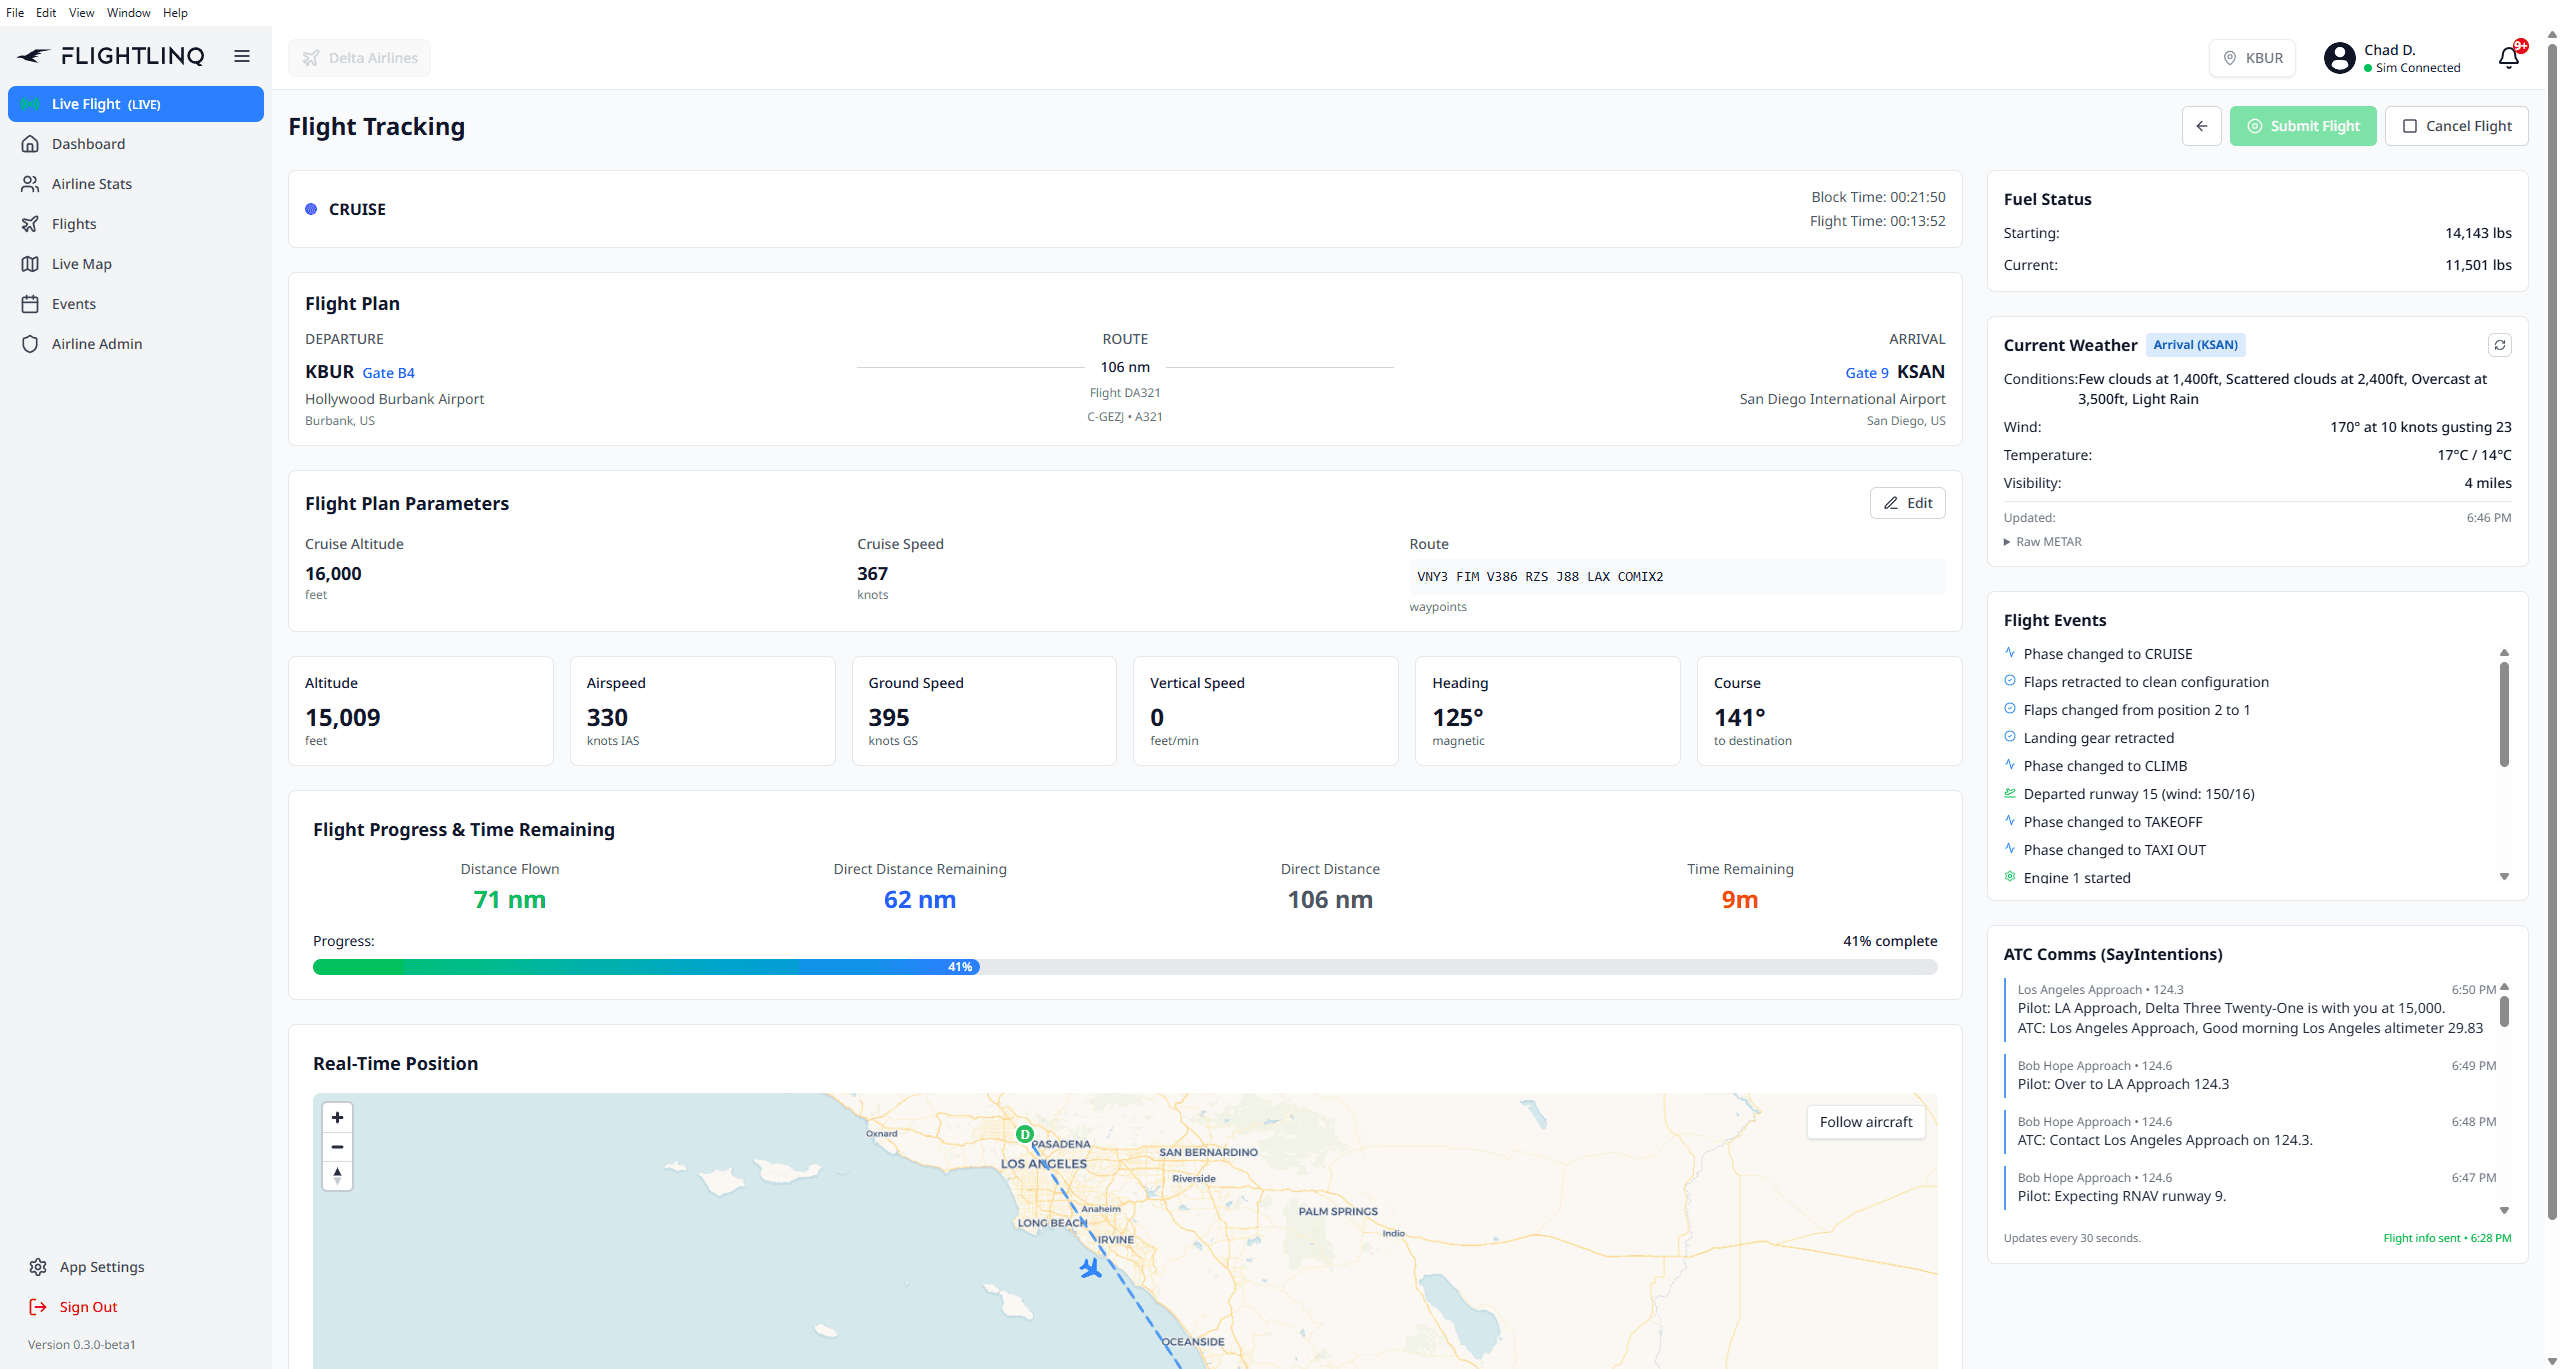Select Live Map in the sidebar
Screen dimensions: 2560x1369
(81, 263)
